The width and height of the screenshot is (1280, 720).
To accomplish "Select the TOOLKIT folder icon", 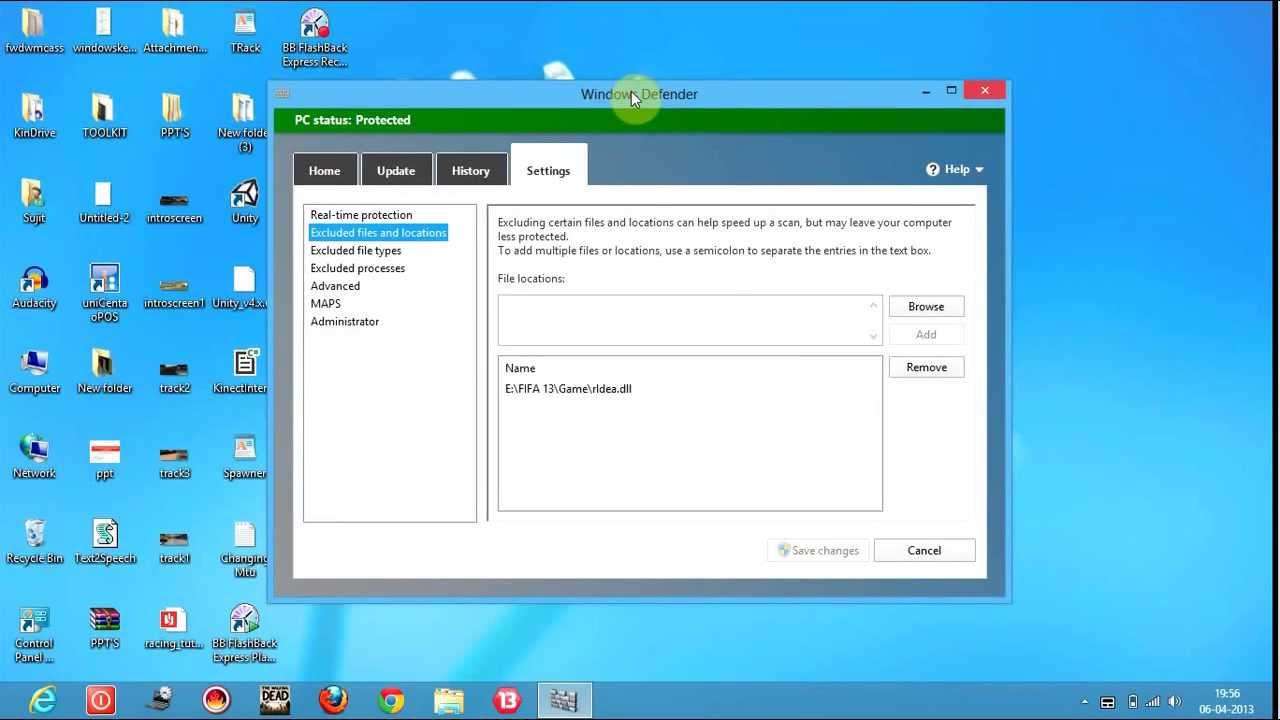I will point(104,116).
